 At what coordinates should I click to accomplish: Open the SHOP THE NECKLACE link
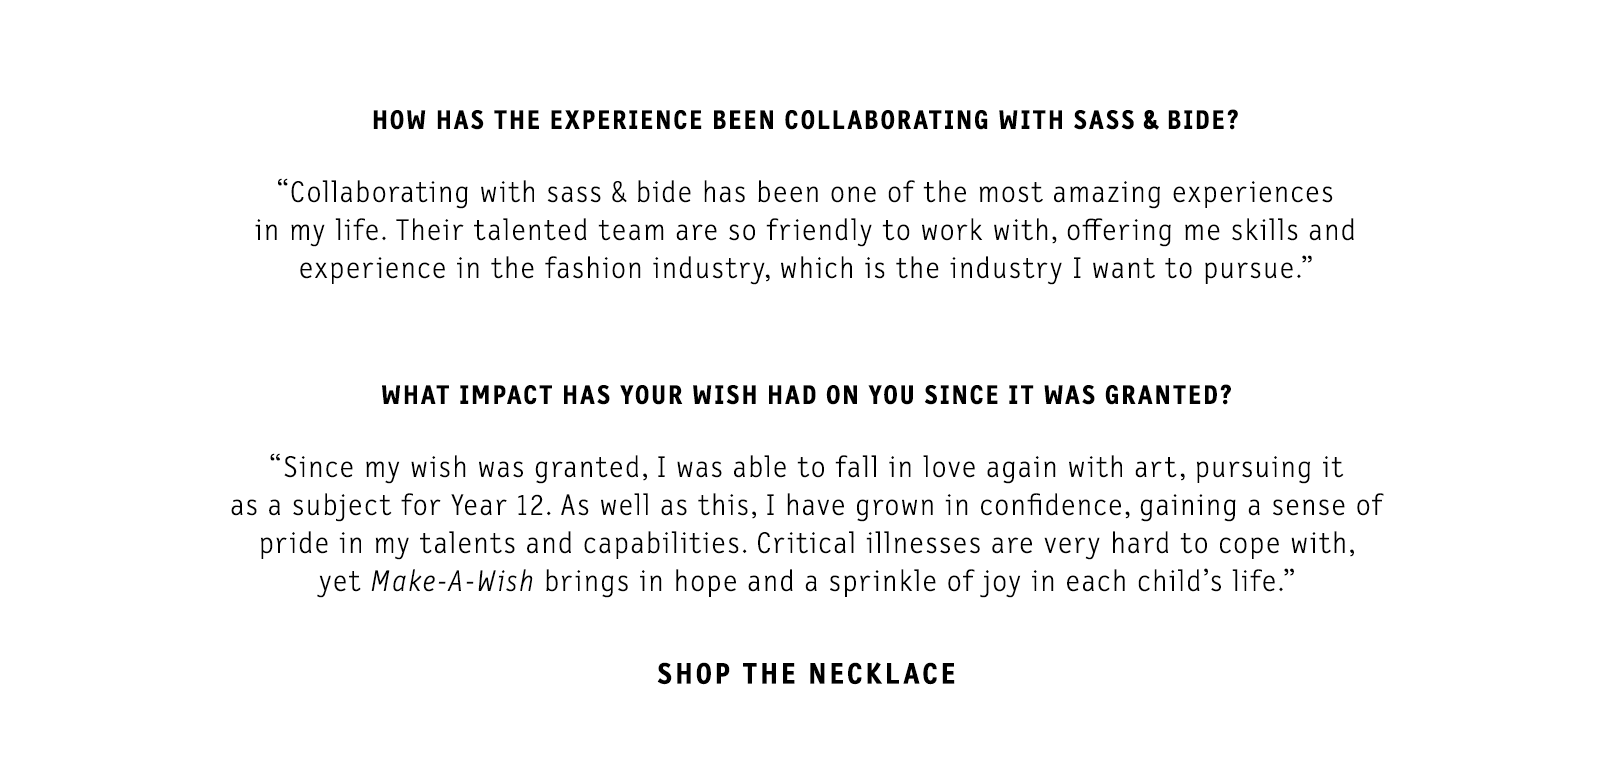point(807,674)
